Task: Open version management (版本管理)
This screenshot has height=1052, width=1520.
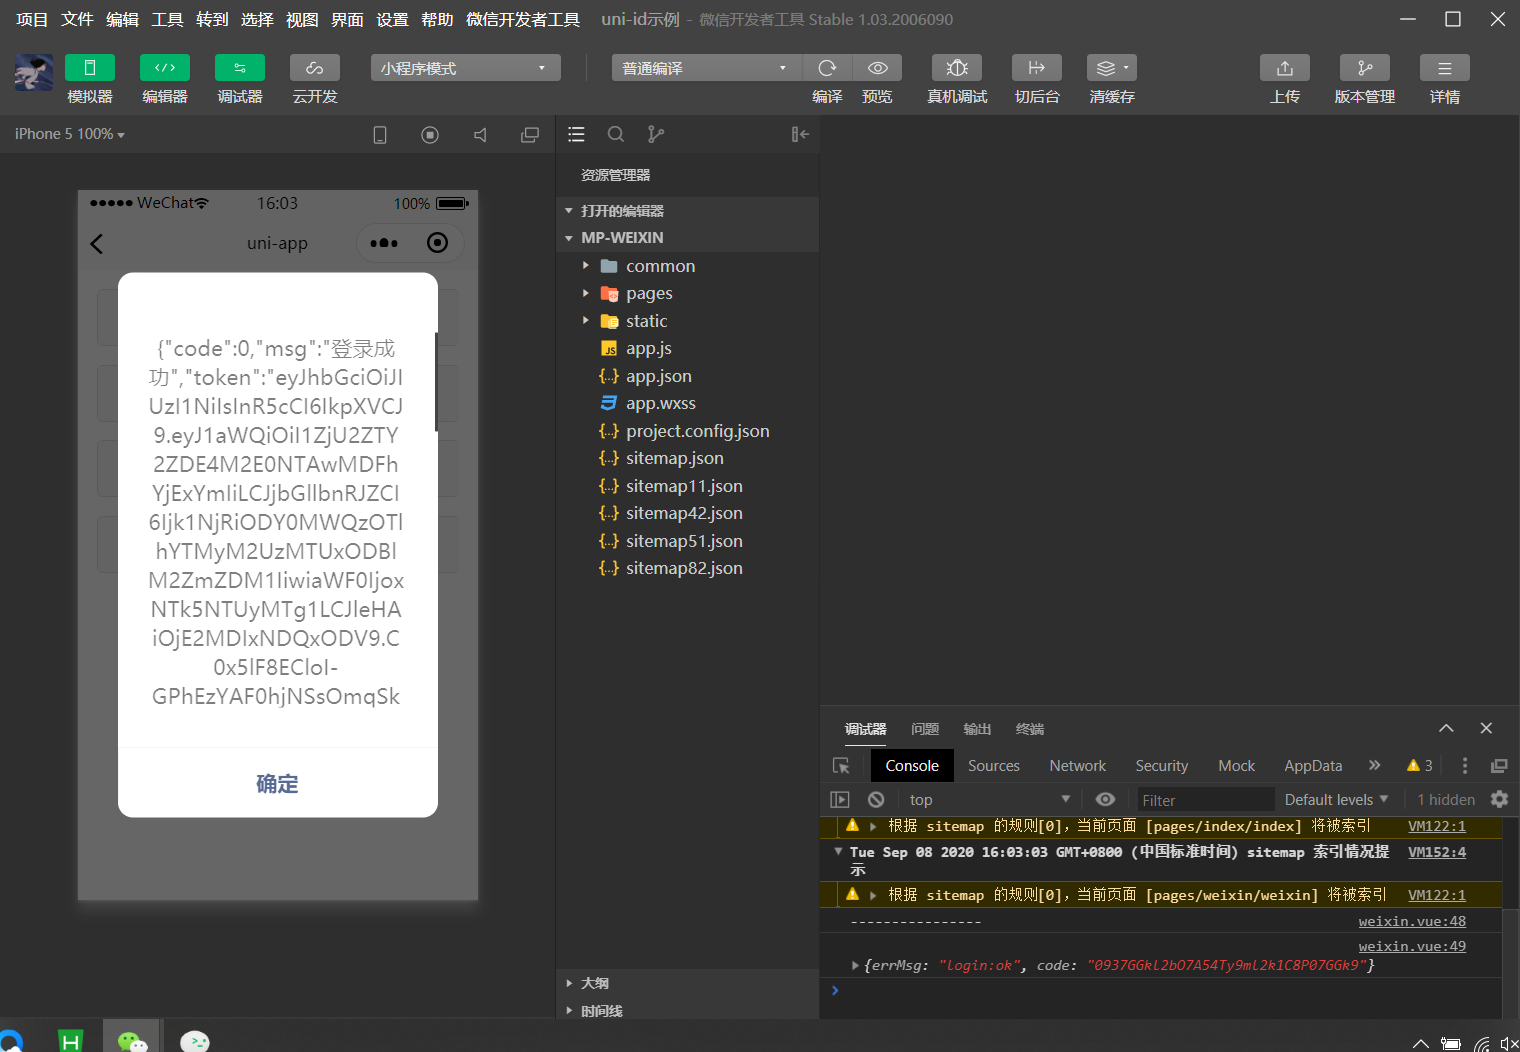Action: coord(1365,68)
